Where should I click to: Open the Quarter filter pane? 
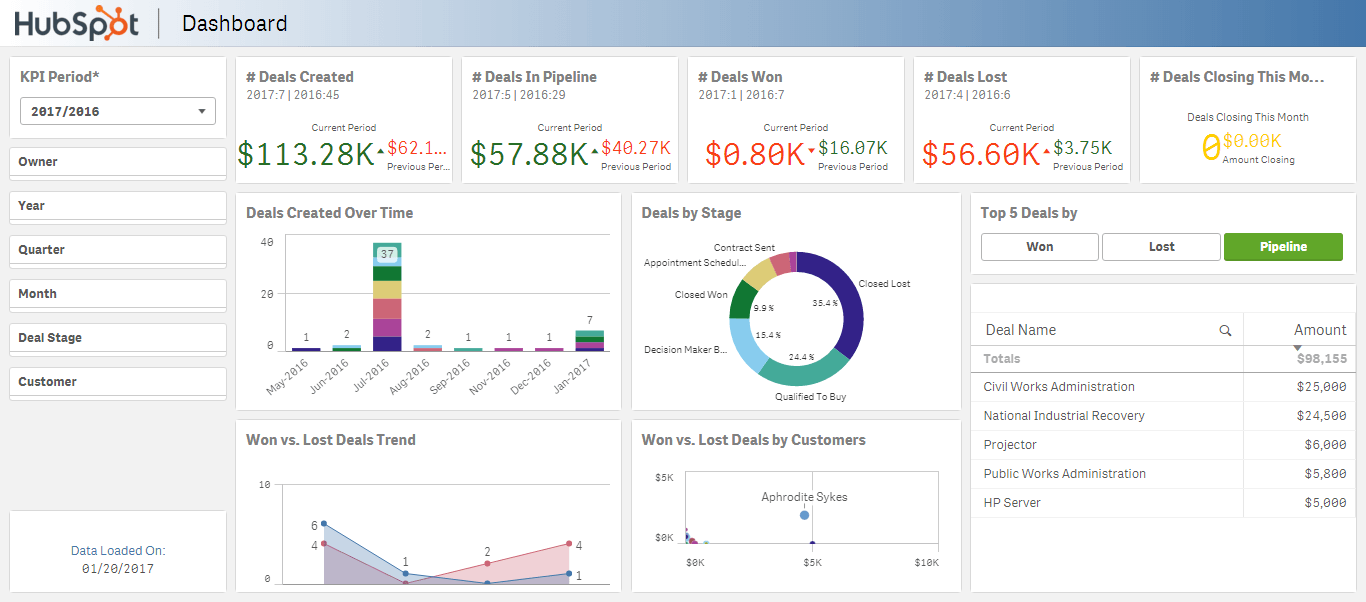tap(118, 250)
